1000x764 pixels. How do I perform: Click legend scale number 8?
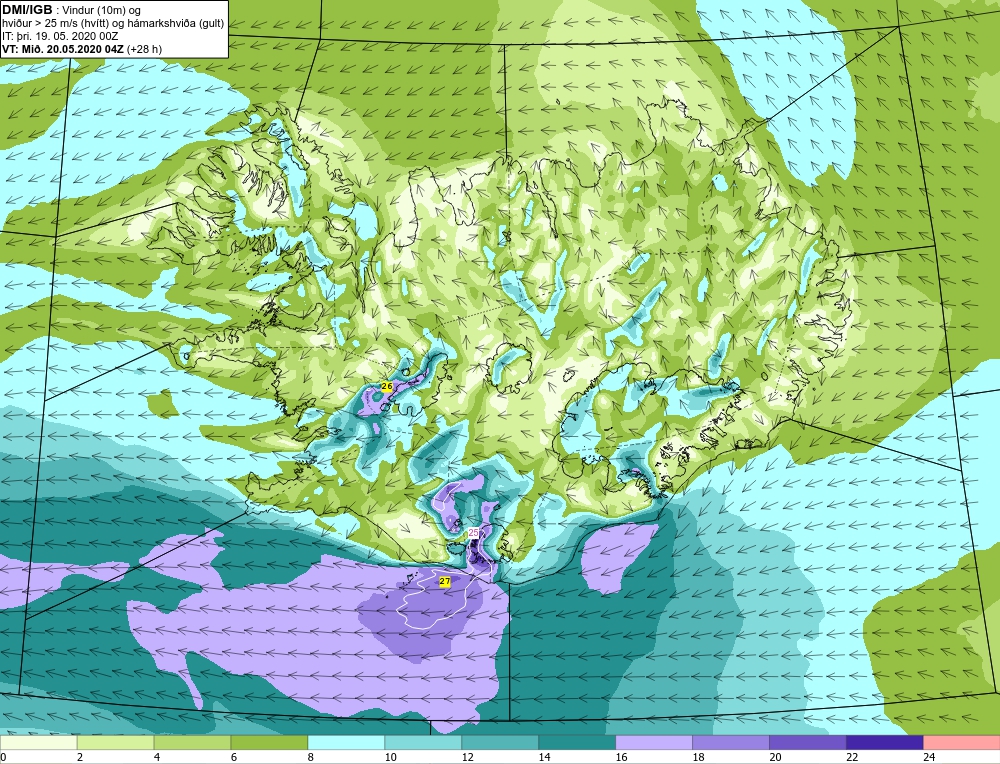point(311,757)
